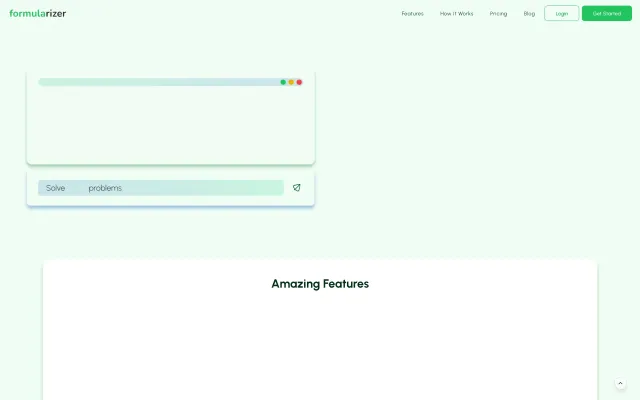Click the Login button
Image resolution: width=640 pixels, height=400 pixels.
point(561,14)
